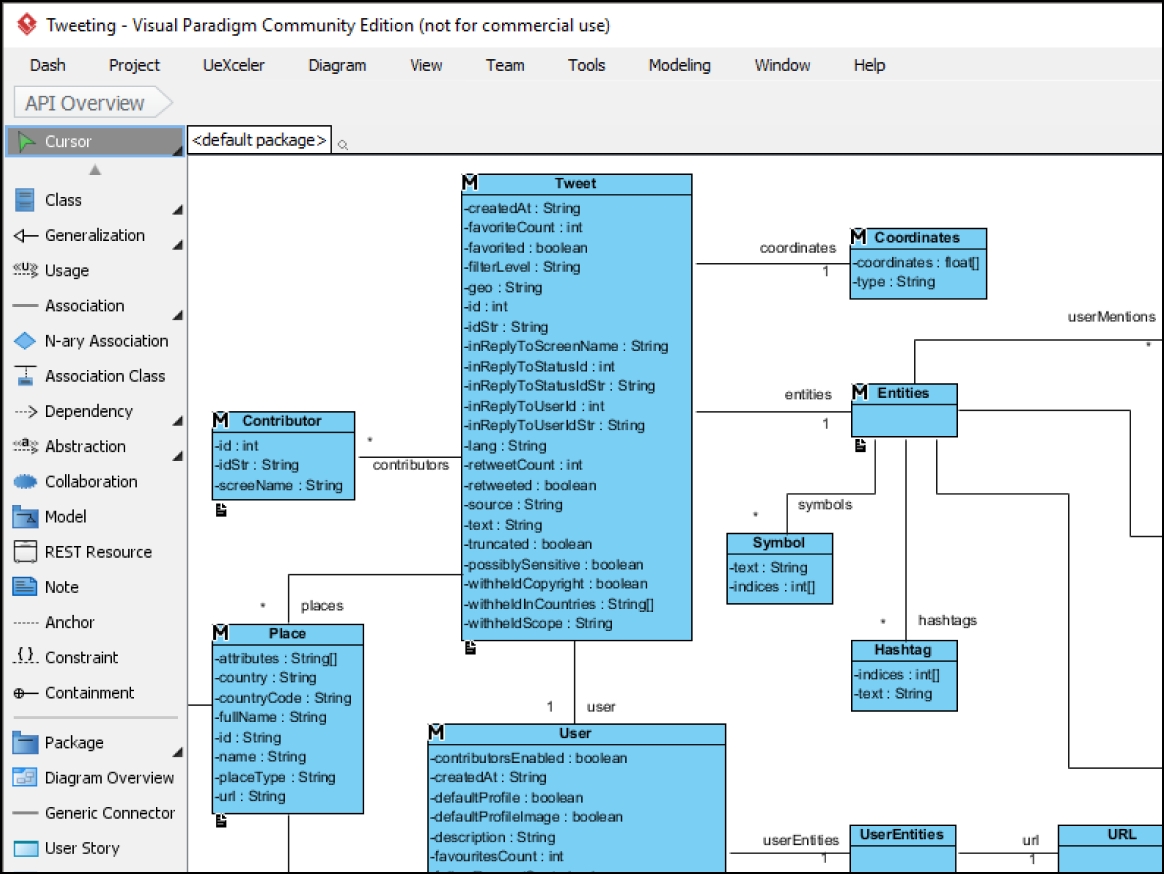Expand the Generalization tool submenu arrow
Screen dimensions: 1164x874
pos(177,245)
